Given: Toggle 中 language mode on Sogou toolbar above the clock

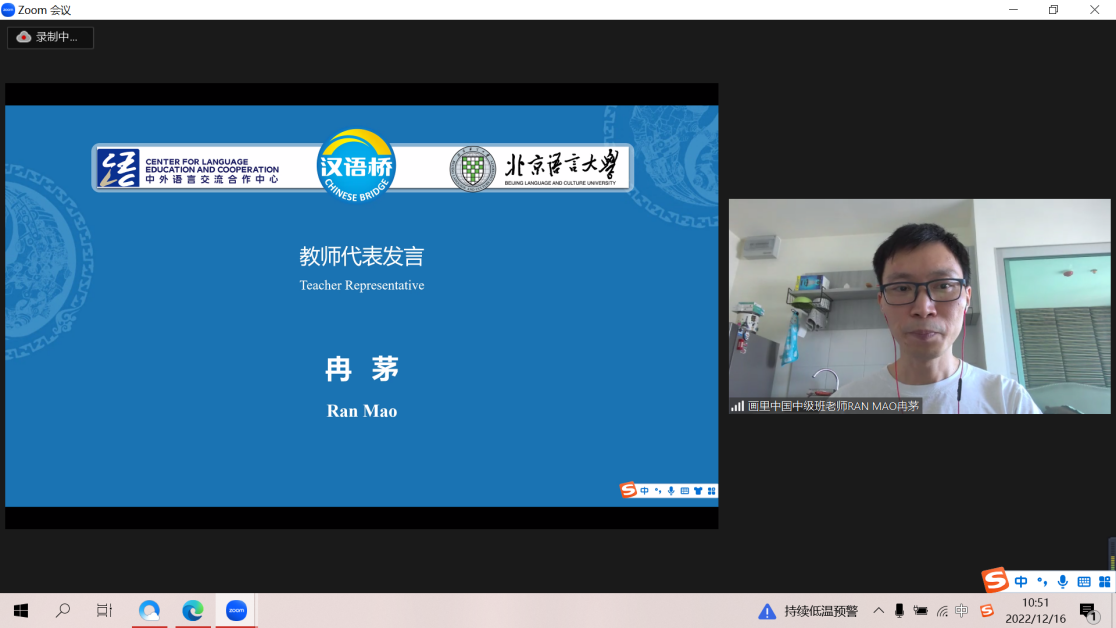Looking at the screenshot, I should pyautogui.click(x=1021, y=582).
